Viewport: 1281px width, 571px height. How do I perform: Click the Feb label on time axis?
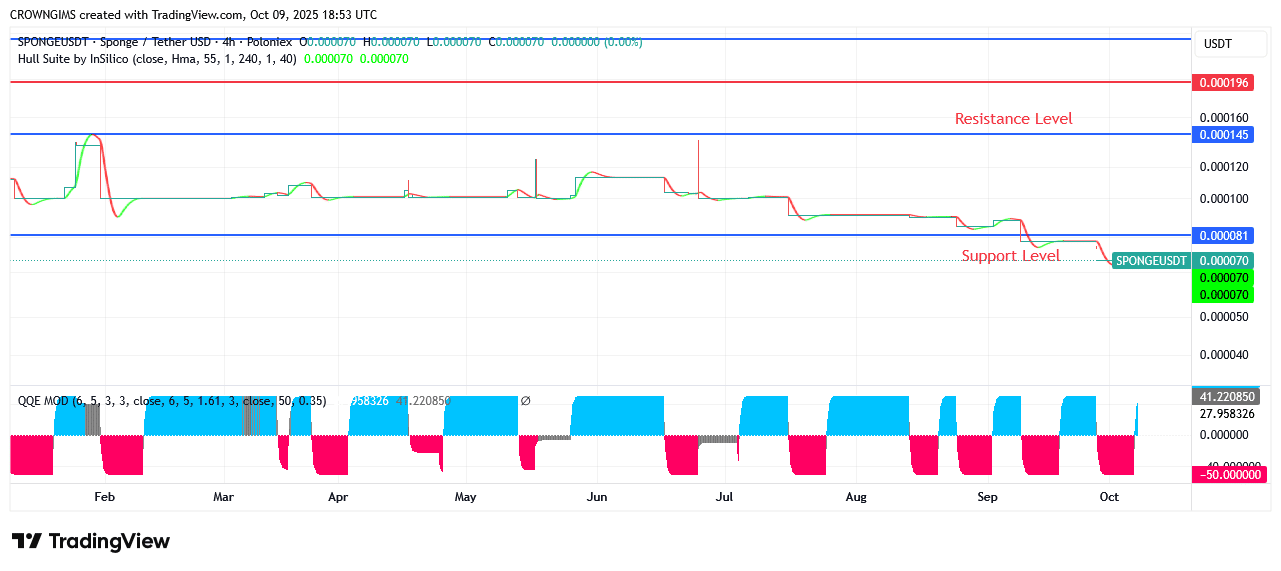(104, 497)
